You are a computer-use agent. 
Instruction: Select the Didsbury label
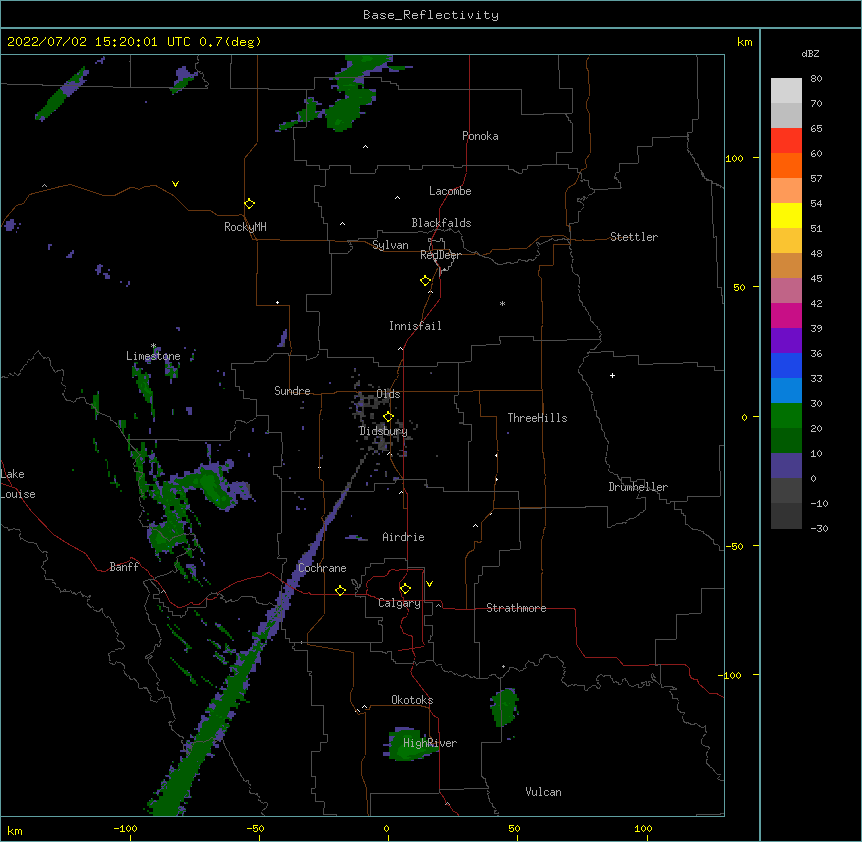pos(383,431)
